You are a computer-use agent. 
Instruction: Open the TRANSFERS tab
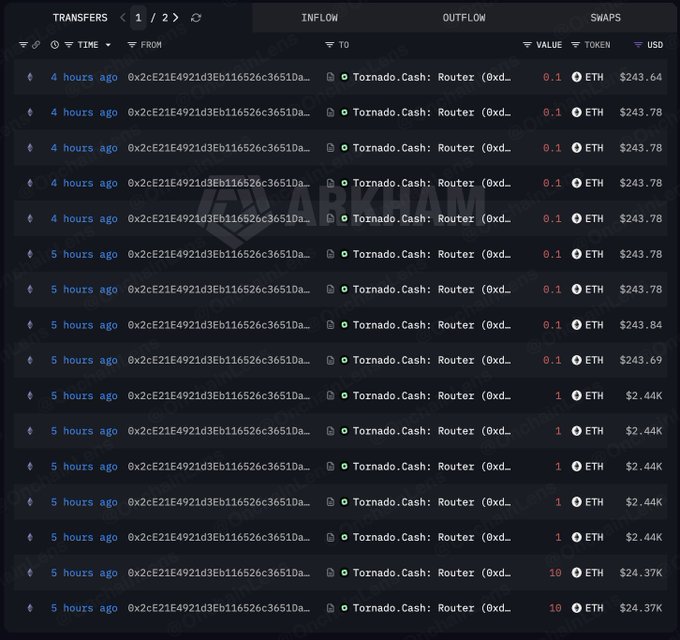tap(80, 18)
